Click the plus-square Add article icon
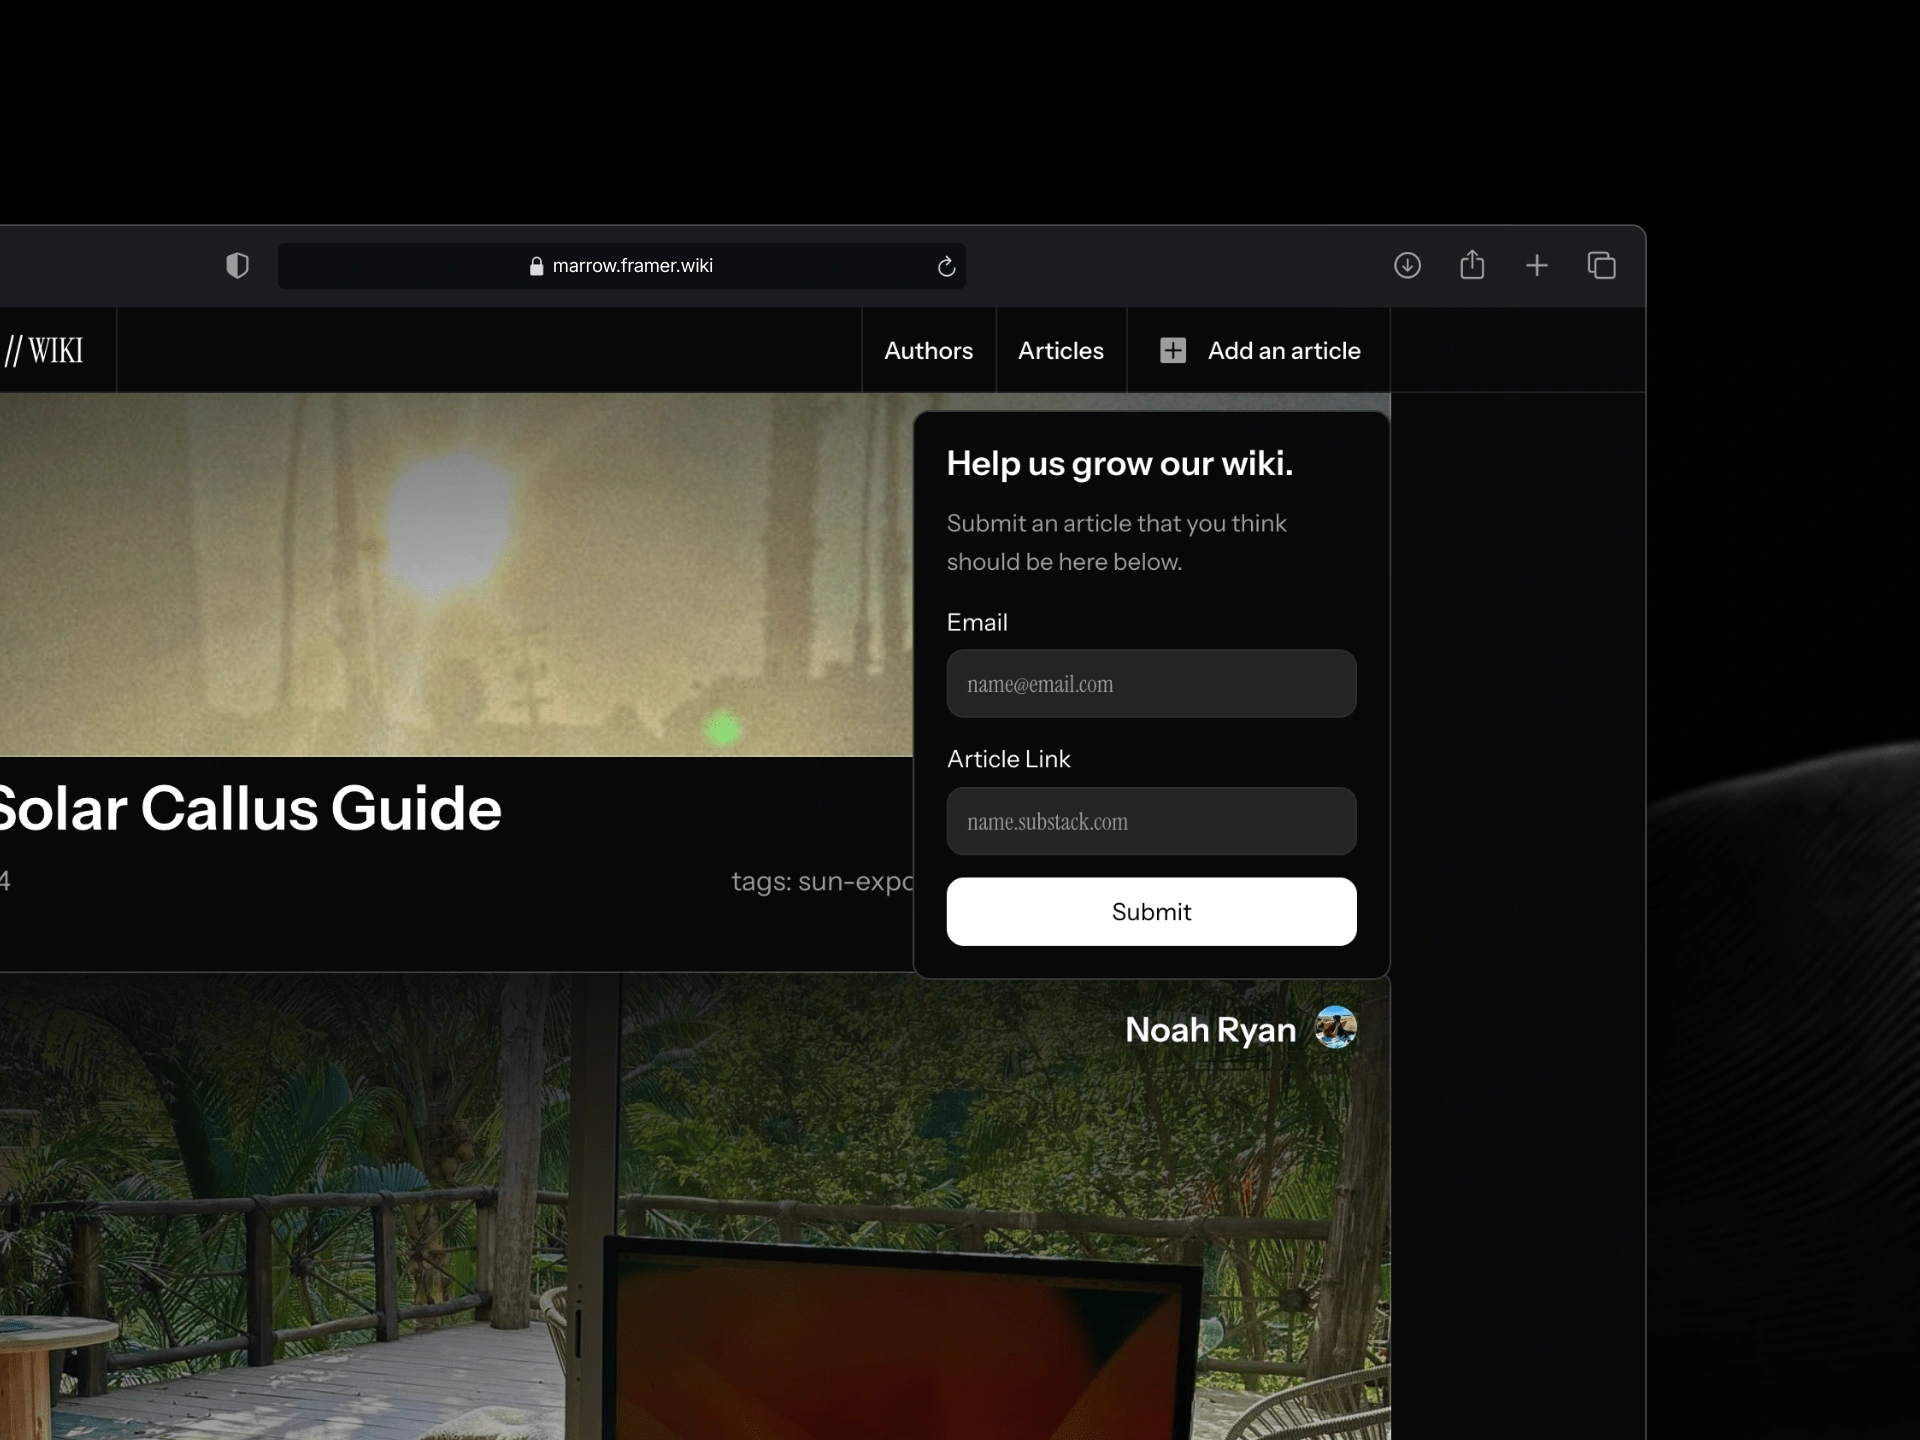 [x=1173, y=350]
